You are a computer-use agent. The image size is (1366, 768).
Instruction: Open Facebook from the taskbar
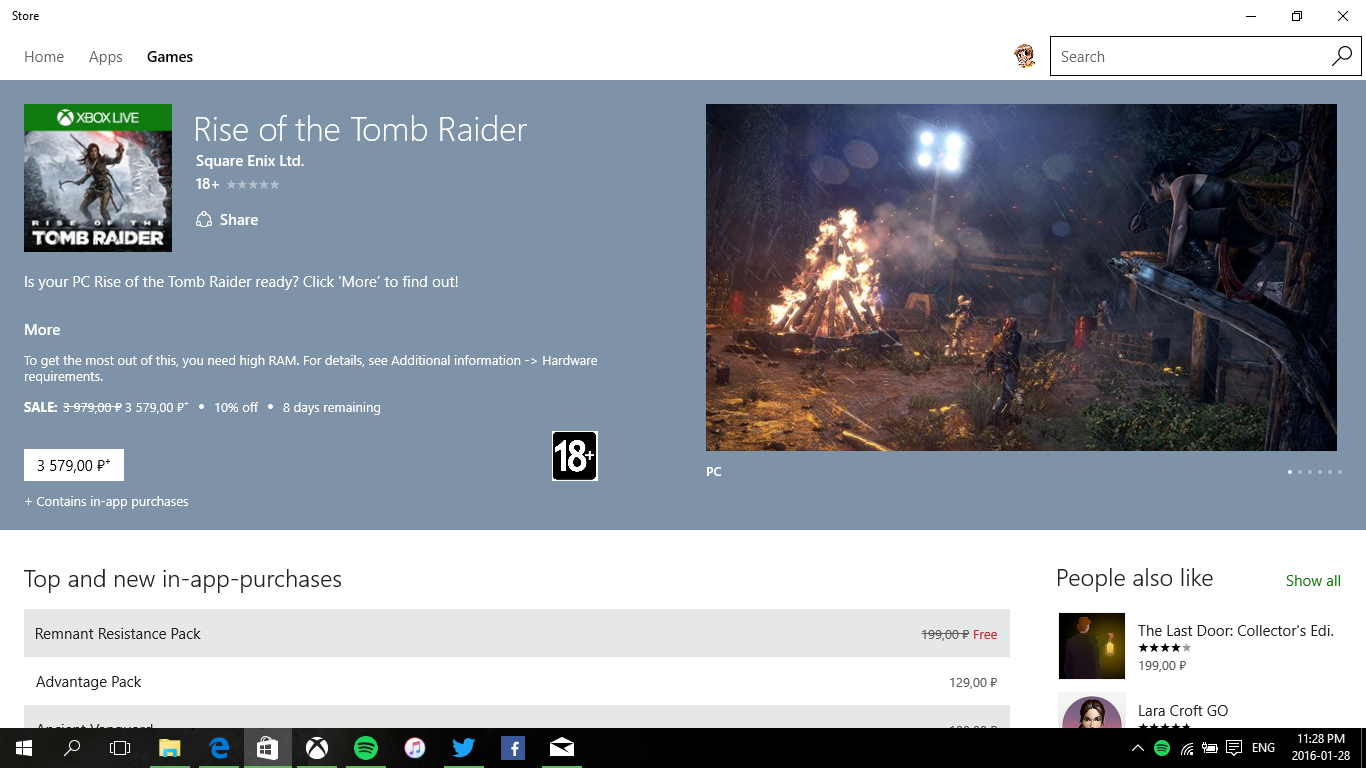coord(513,748)
